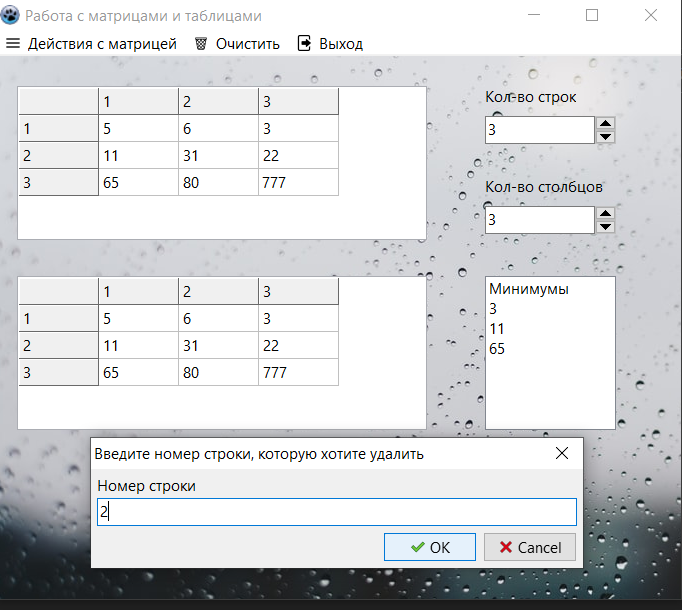Click the application paw icon in title bar
This screenshot has width=682, height=610.
pos(12,16)
